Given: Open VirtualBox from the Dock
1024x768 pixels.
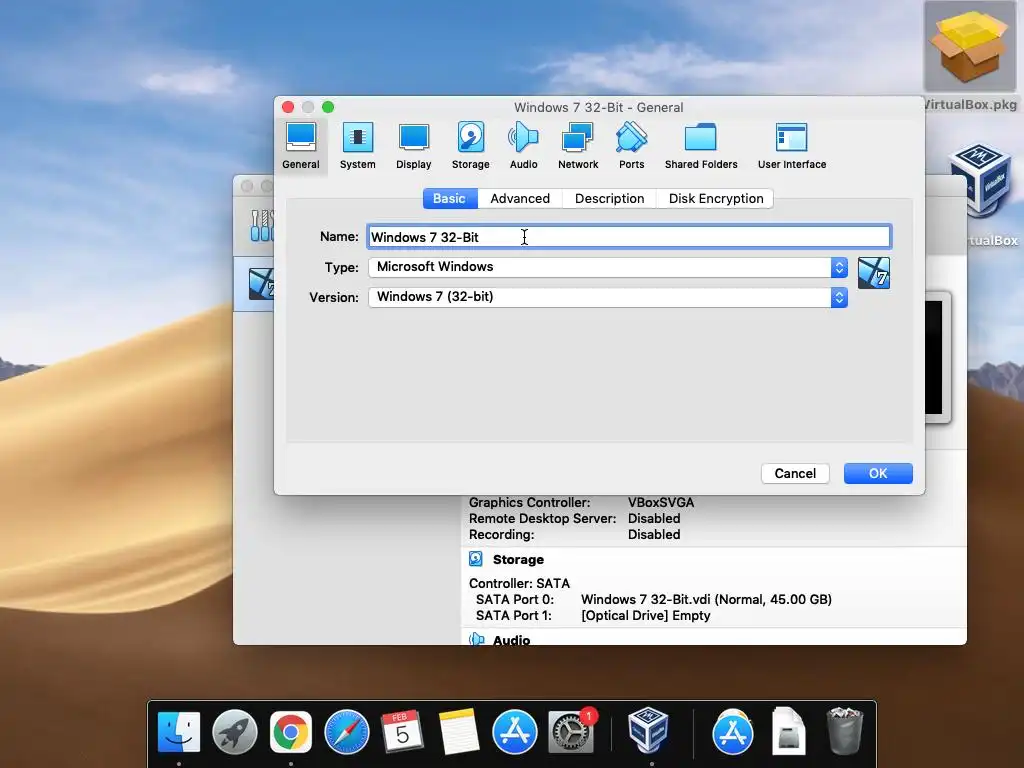Looking at the screenshot, I should click(x=648, y=730).
